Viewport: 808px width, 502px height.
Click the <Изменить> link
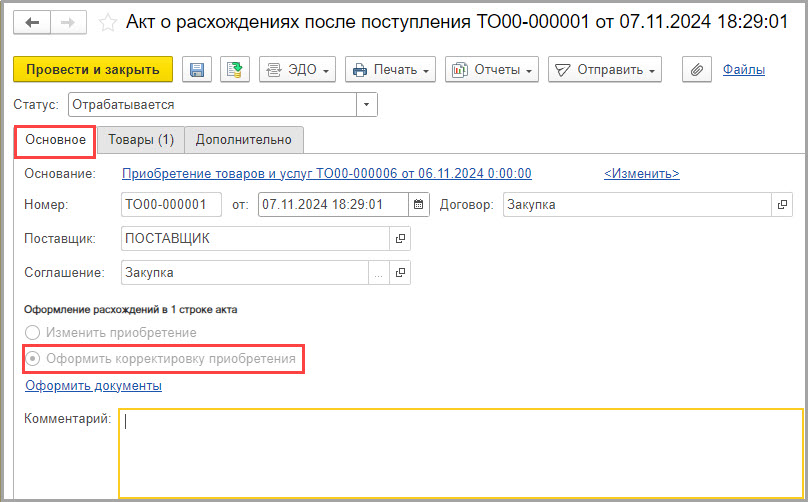642,174
